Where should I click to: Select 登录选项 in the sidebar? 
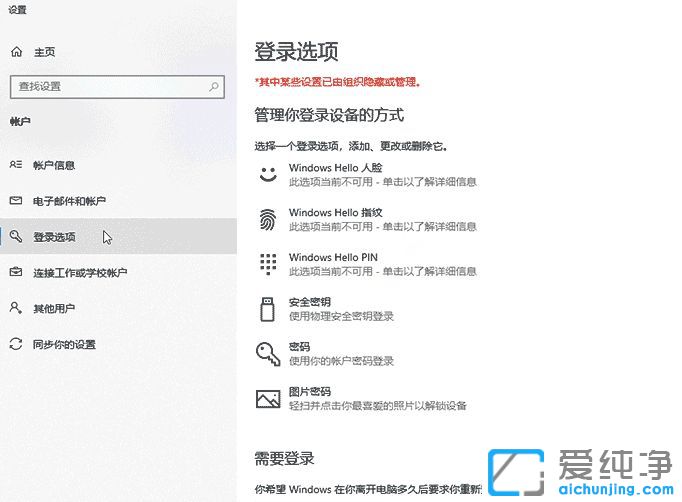tap(54, 237)
